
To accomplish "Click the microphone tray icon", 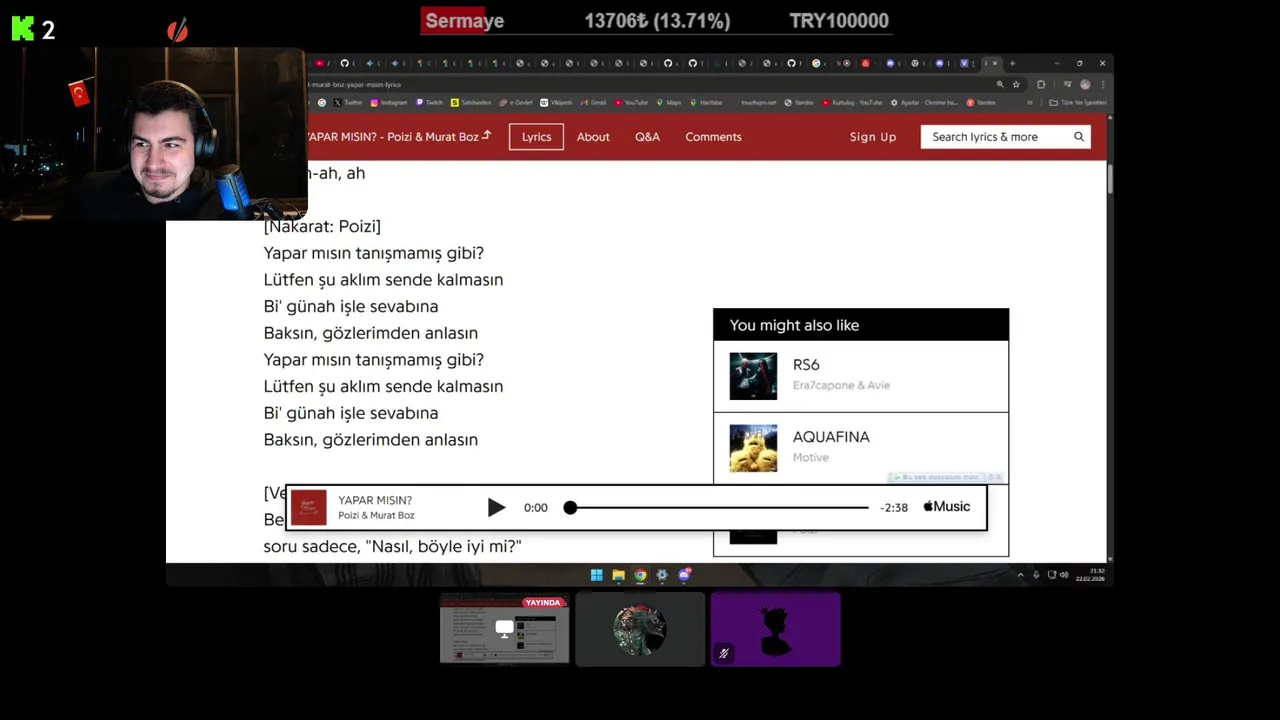I will [x=1036, y=575].
